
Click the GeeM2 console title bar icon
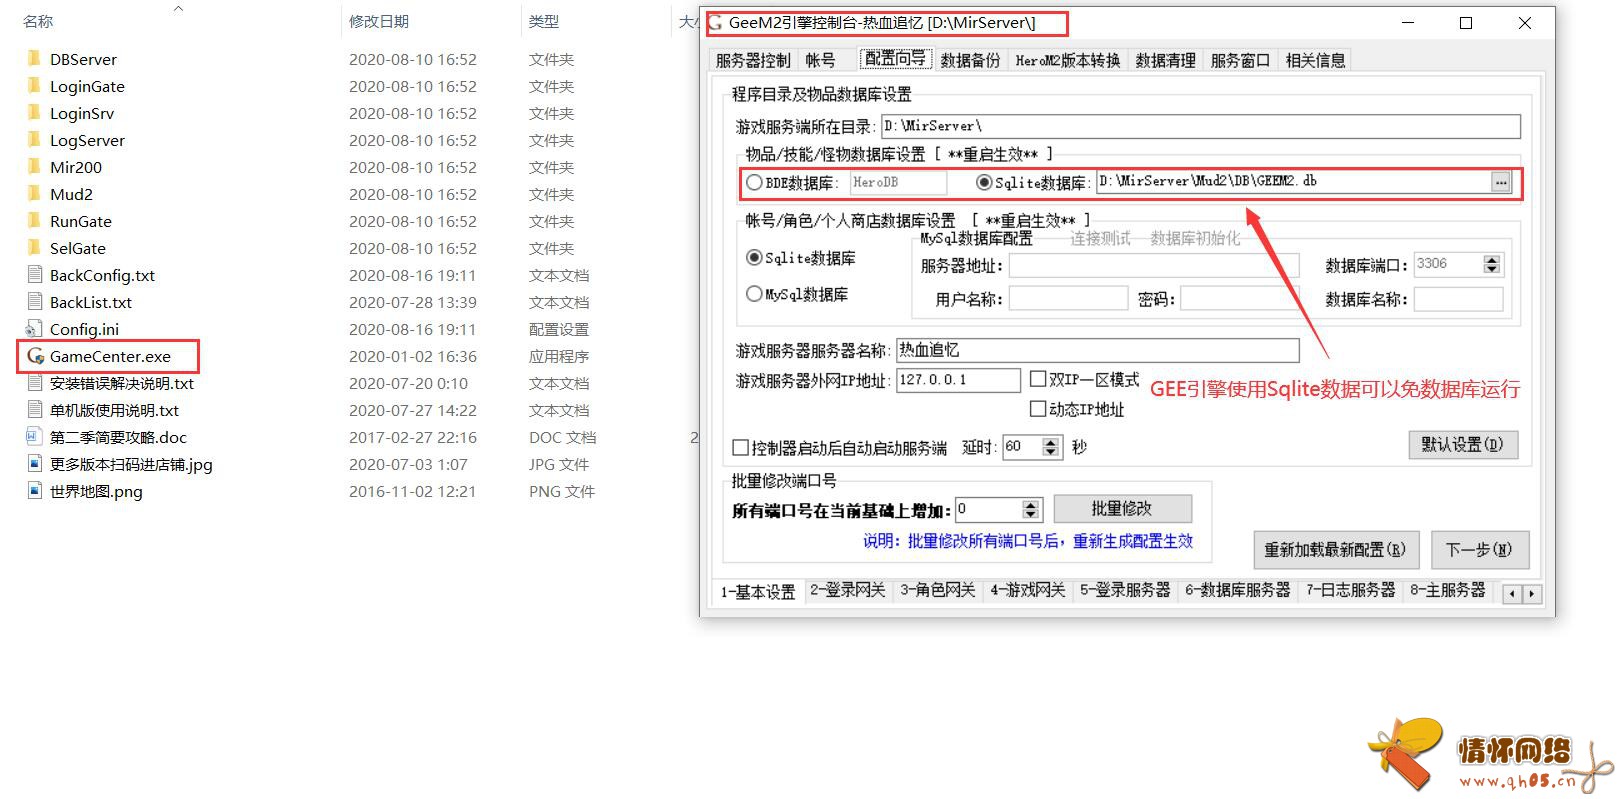click(x=716, y=22)
